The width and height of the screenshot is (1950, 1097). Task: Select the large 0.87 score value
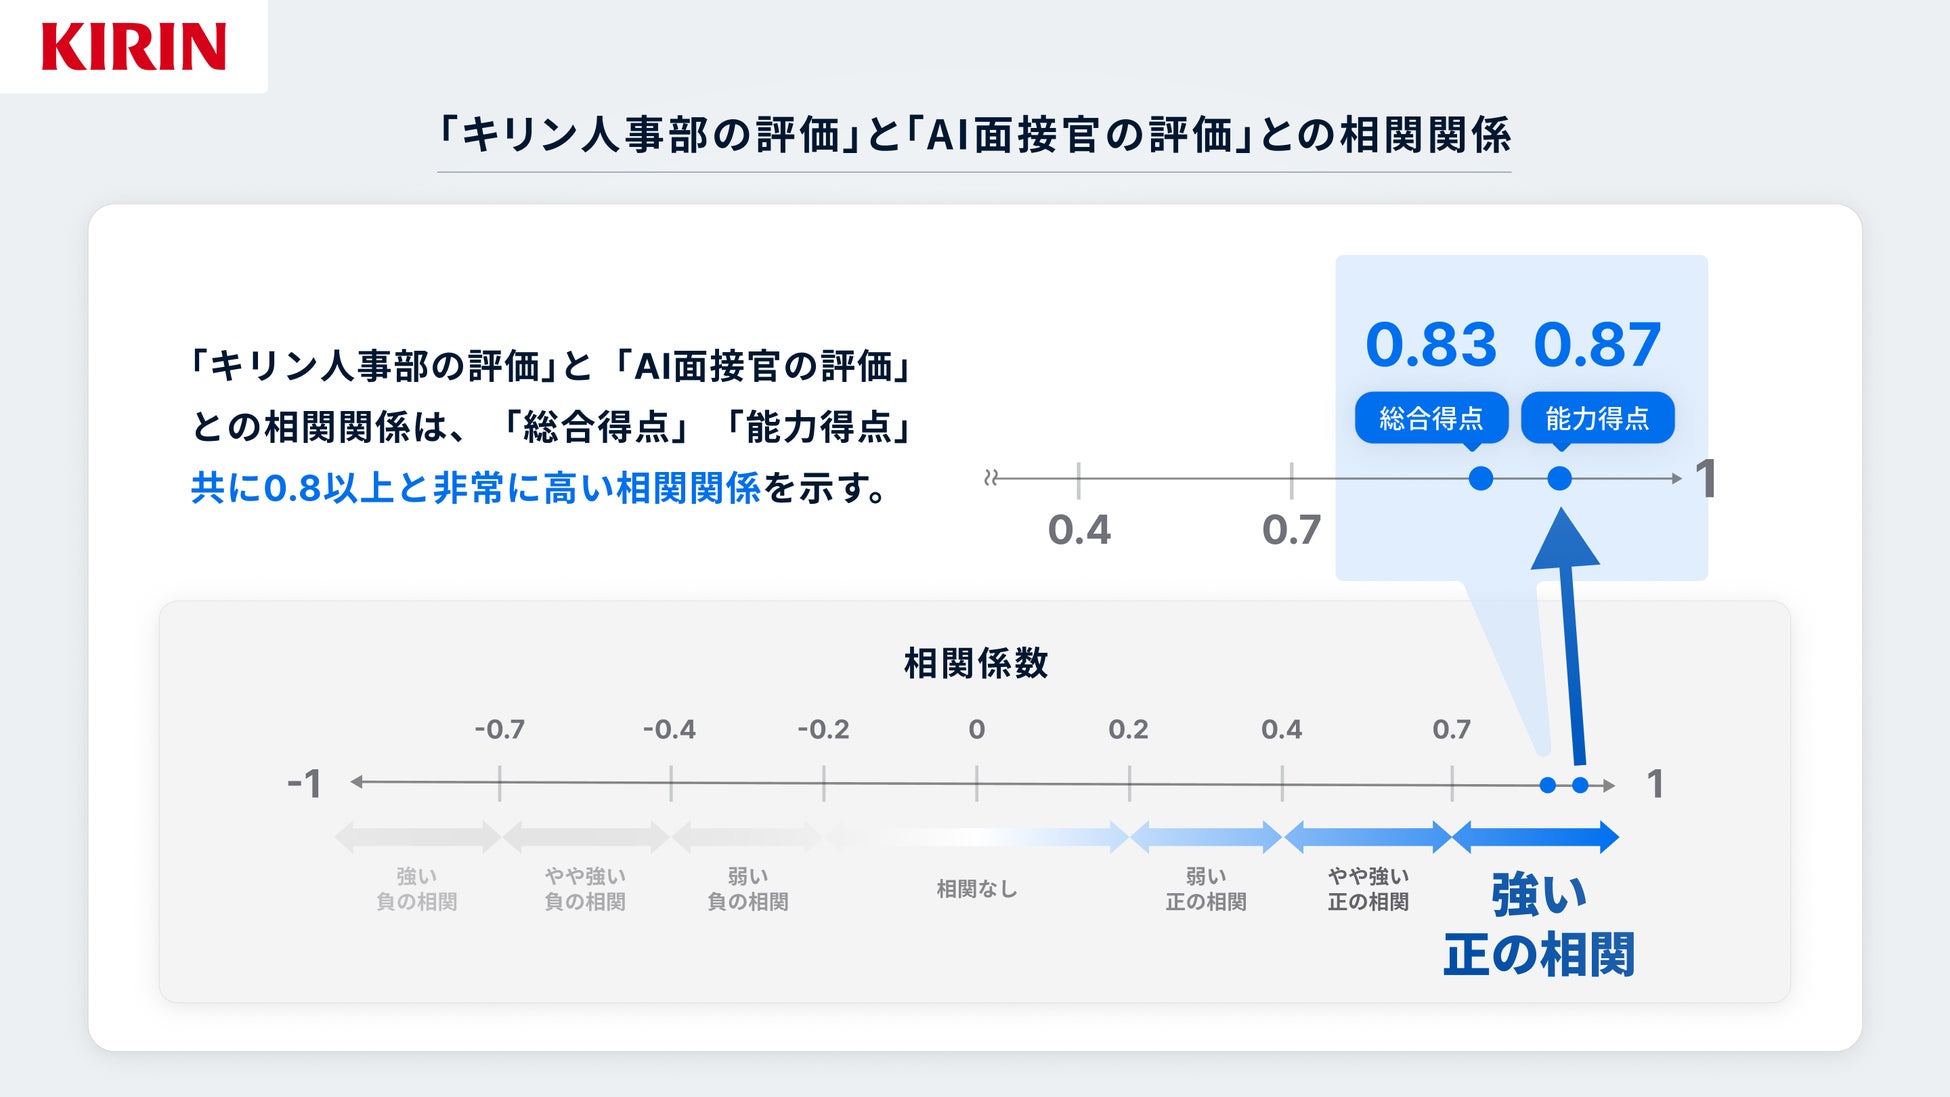pos(1597,345)
